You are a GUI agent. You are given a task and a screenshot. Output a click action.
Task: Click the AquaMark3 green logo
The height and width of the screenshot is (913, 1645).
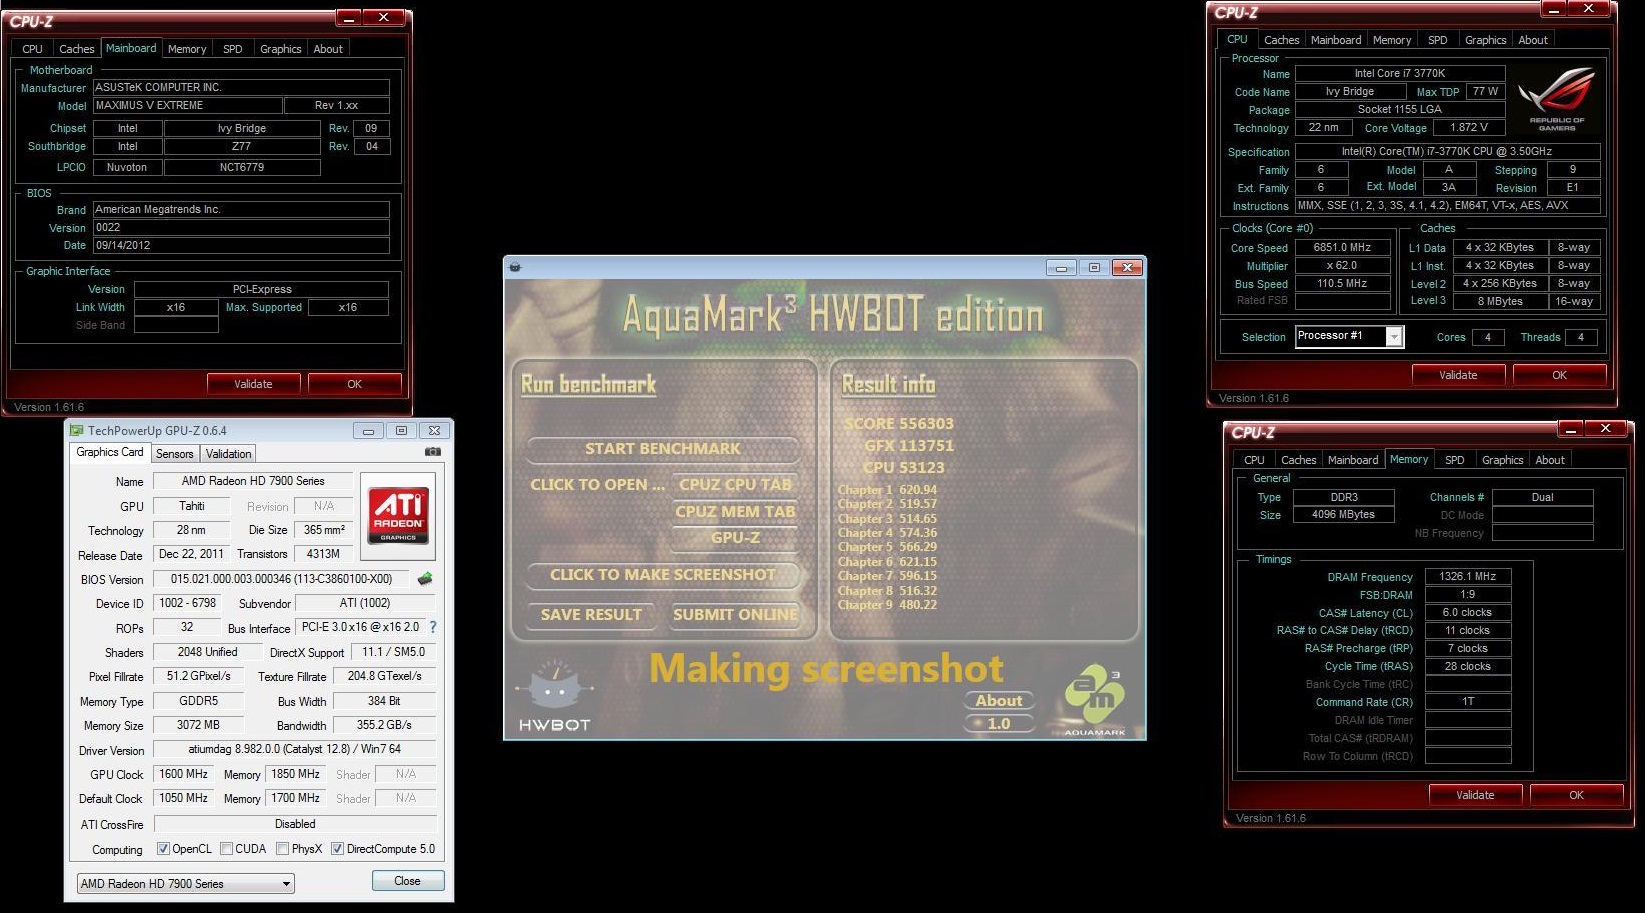point(1094,700)
